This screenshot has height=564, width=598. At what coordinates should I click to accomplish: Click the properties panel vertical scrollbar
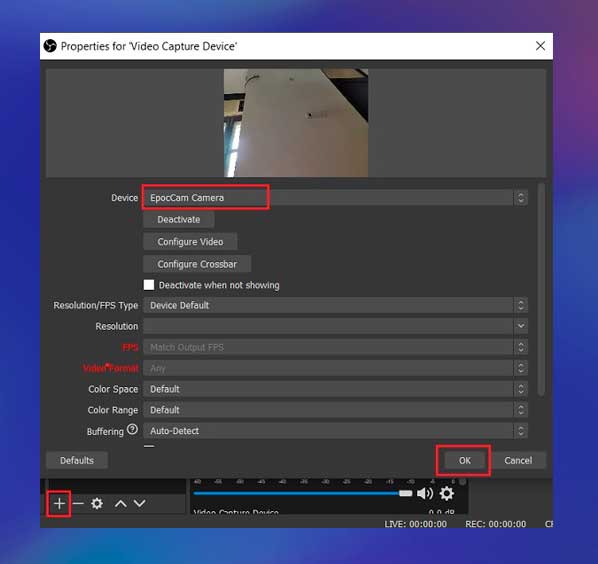[x=541, y=290]
